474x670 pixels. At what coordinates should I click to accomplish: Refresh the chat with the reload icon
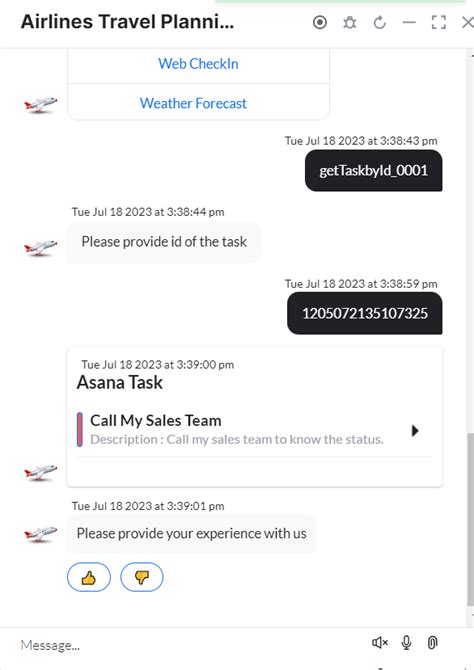pyautogui.click(x=380, y=22)
